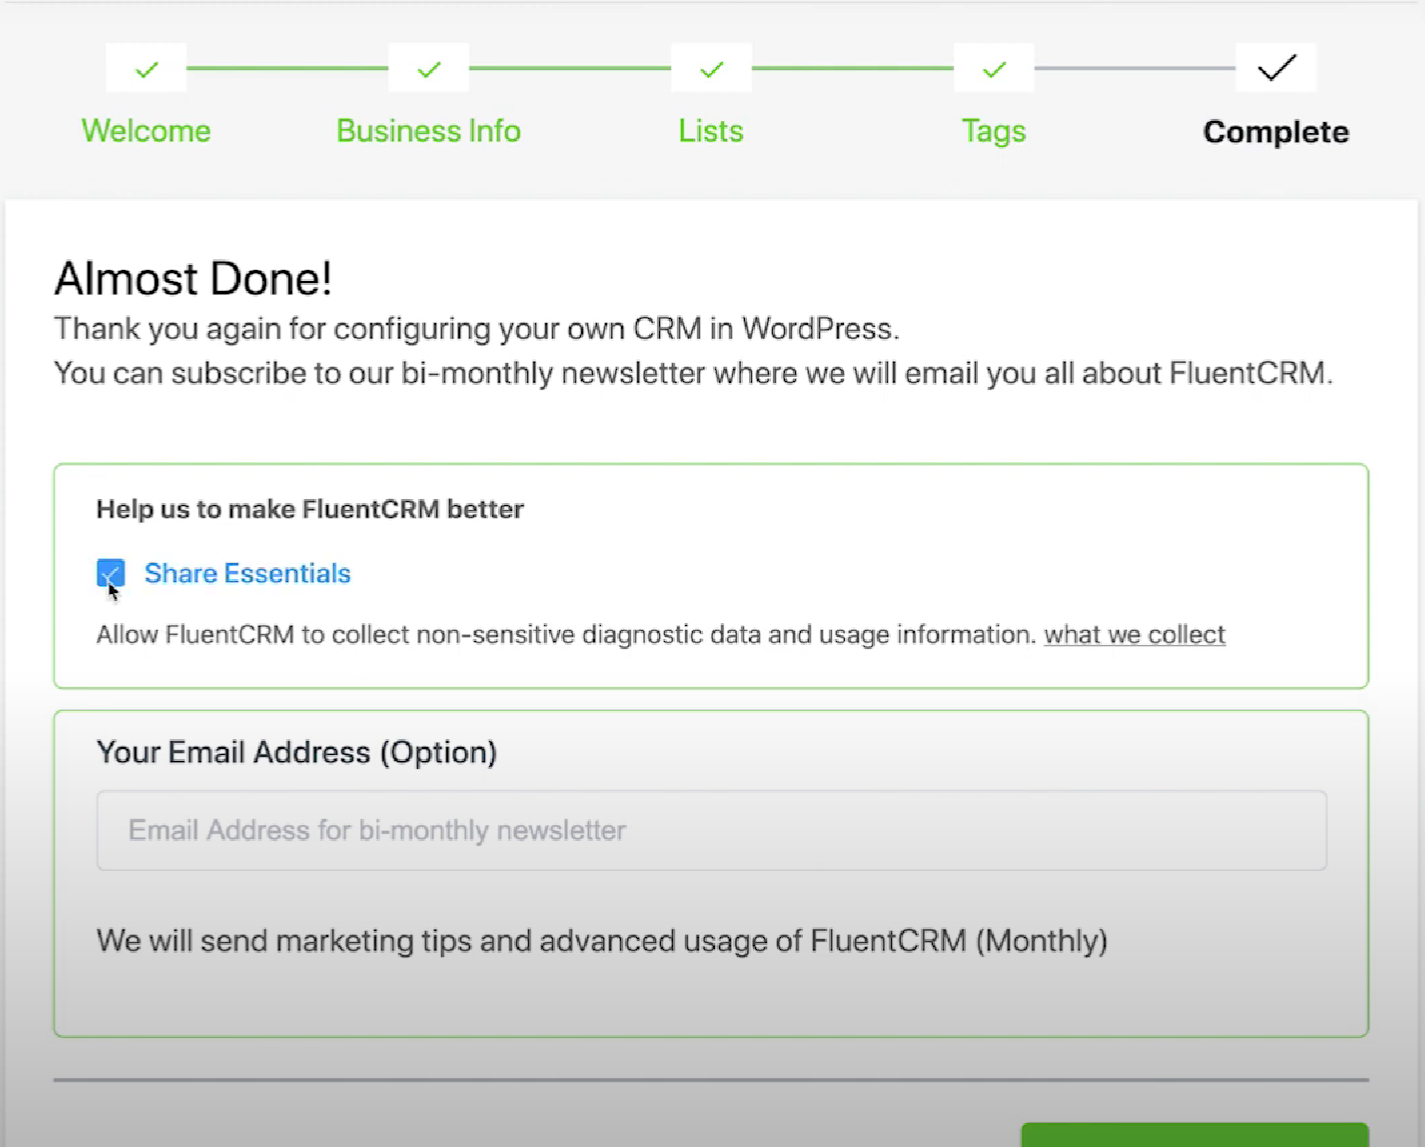Toggle Share Essentials diagnostic data sharing off
The image size is (1425, 1147).
pos(110,573)
